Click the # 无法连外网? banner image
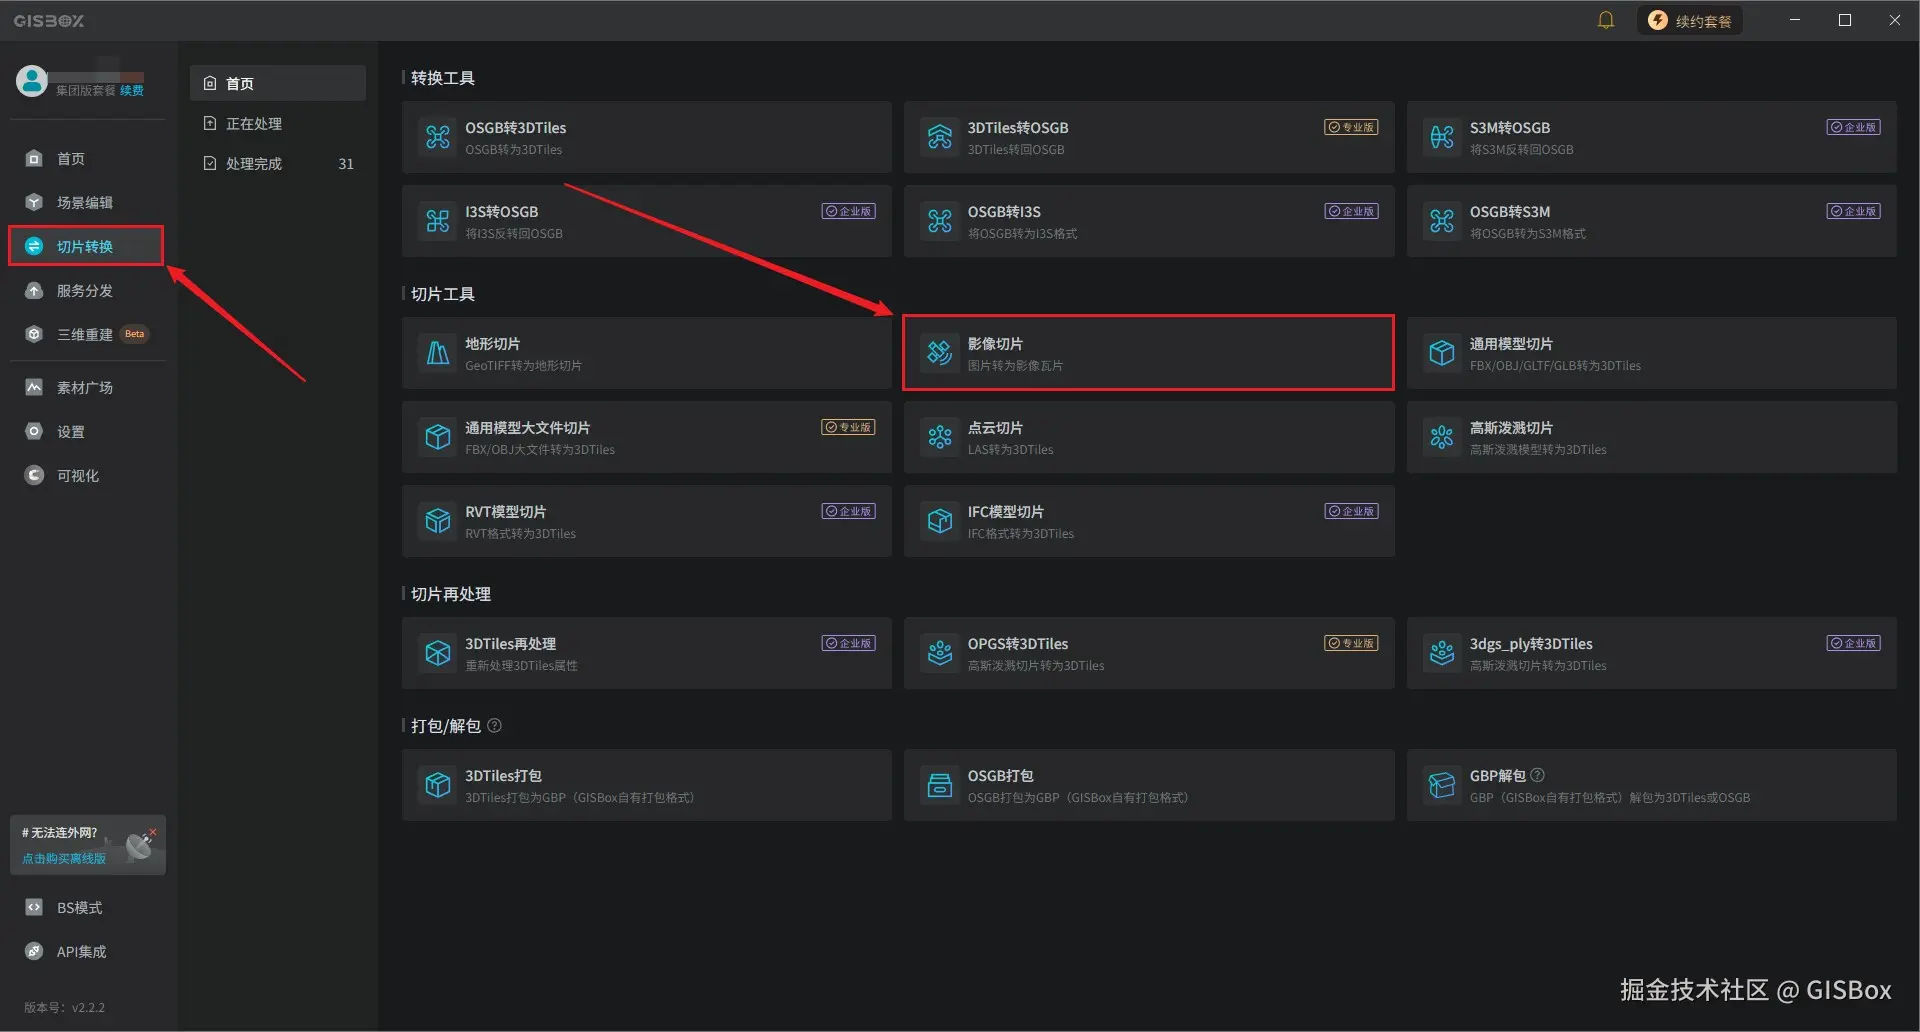Image resolution: width=1920 pixels, height=1032 pixels. (x=88, y=845)
